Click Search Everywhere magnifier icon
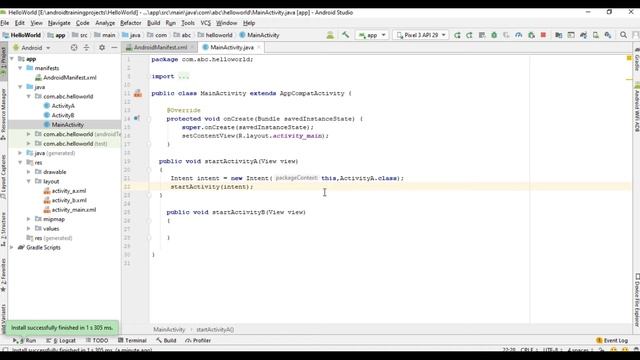 coord(623,35)
